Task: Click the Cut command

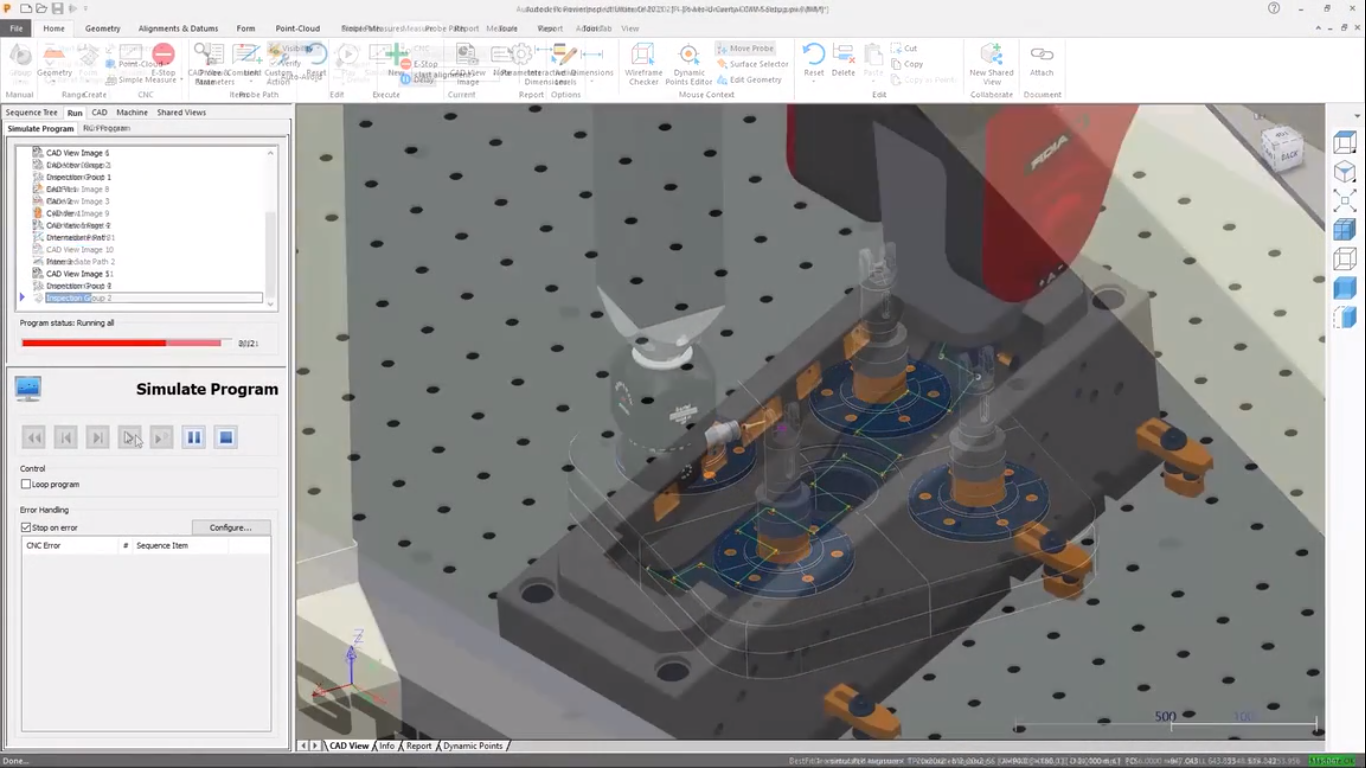Action: click(x=904, y=48)
